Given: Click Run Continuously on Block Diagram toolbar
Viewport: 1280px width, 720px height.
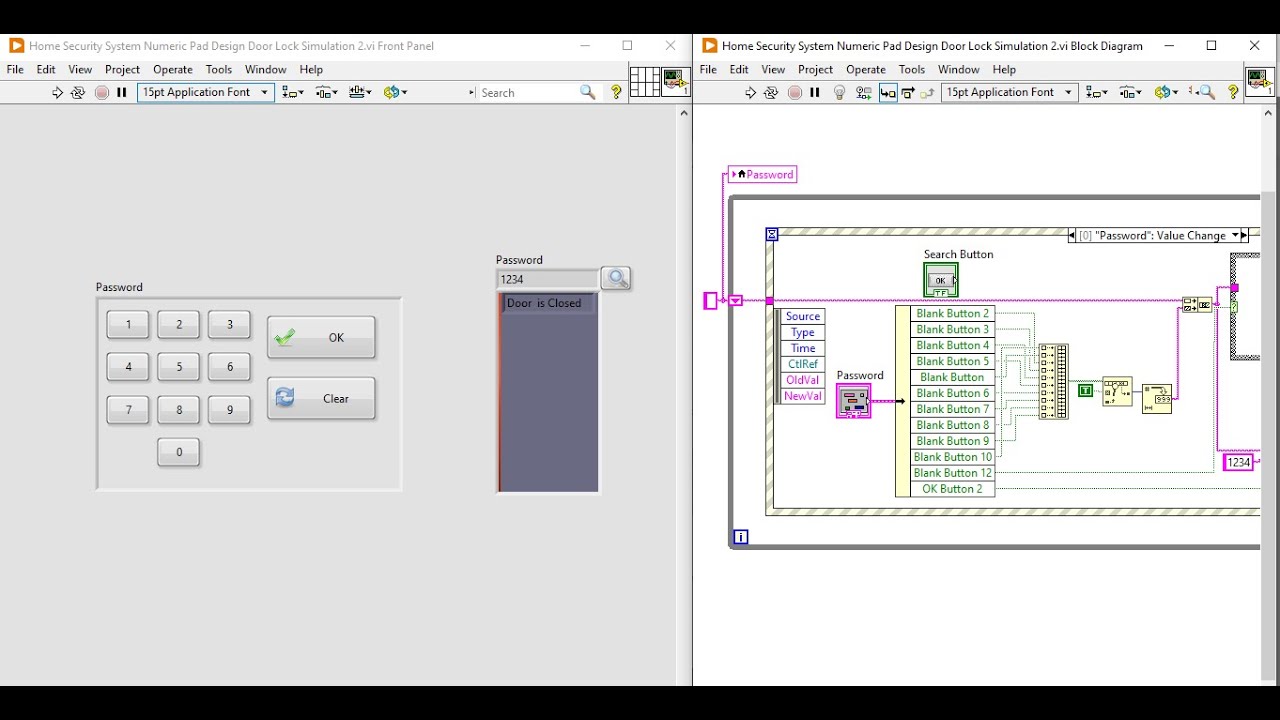Looking at the screenshot, I should coord(771,92).
